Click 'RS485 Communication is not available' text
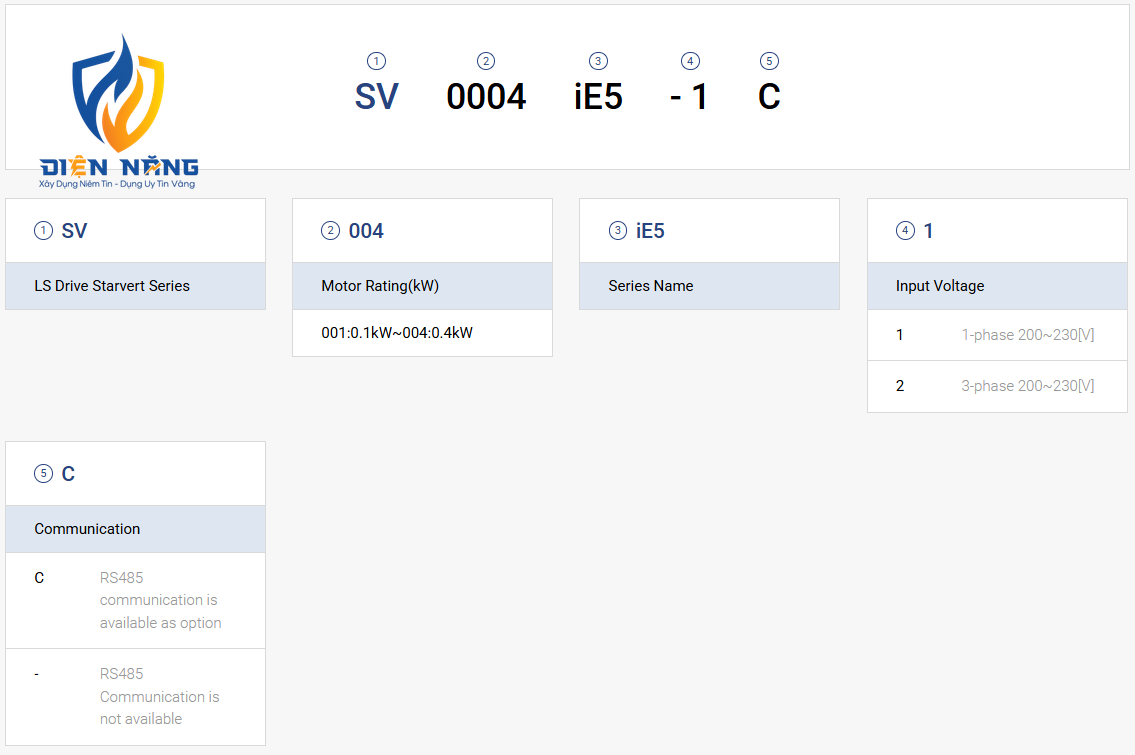Image resolution: width=1135 pixels, height=755 pixels. click(x=159, y=696)
